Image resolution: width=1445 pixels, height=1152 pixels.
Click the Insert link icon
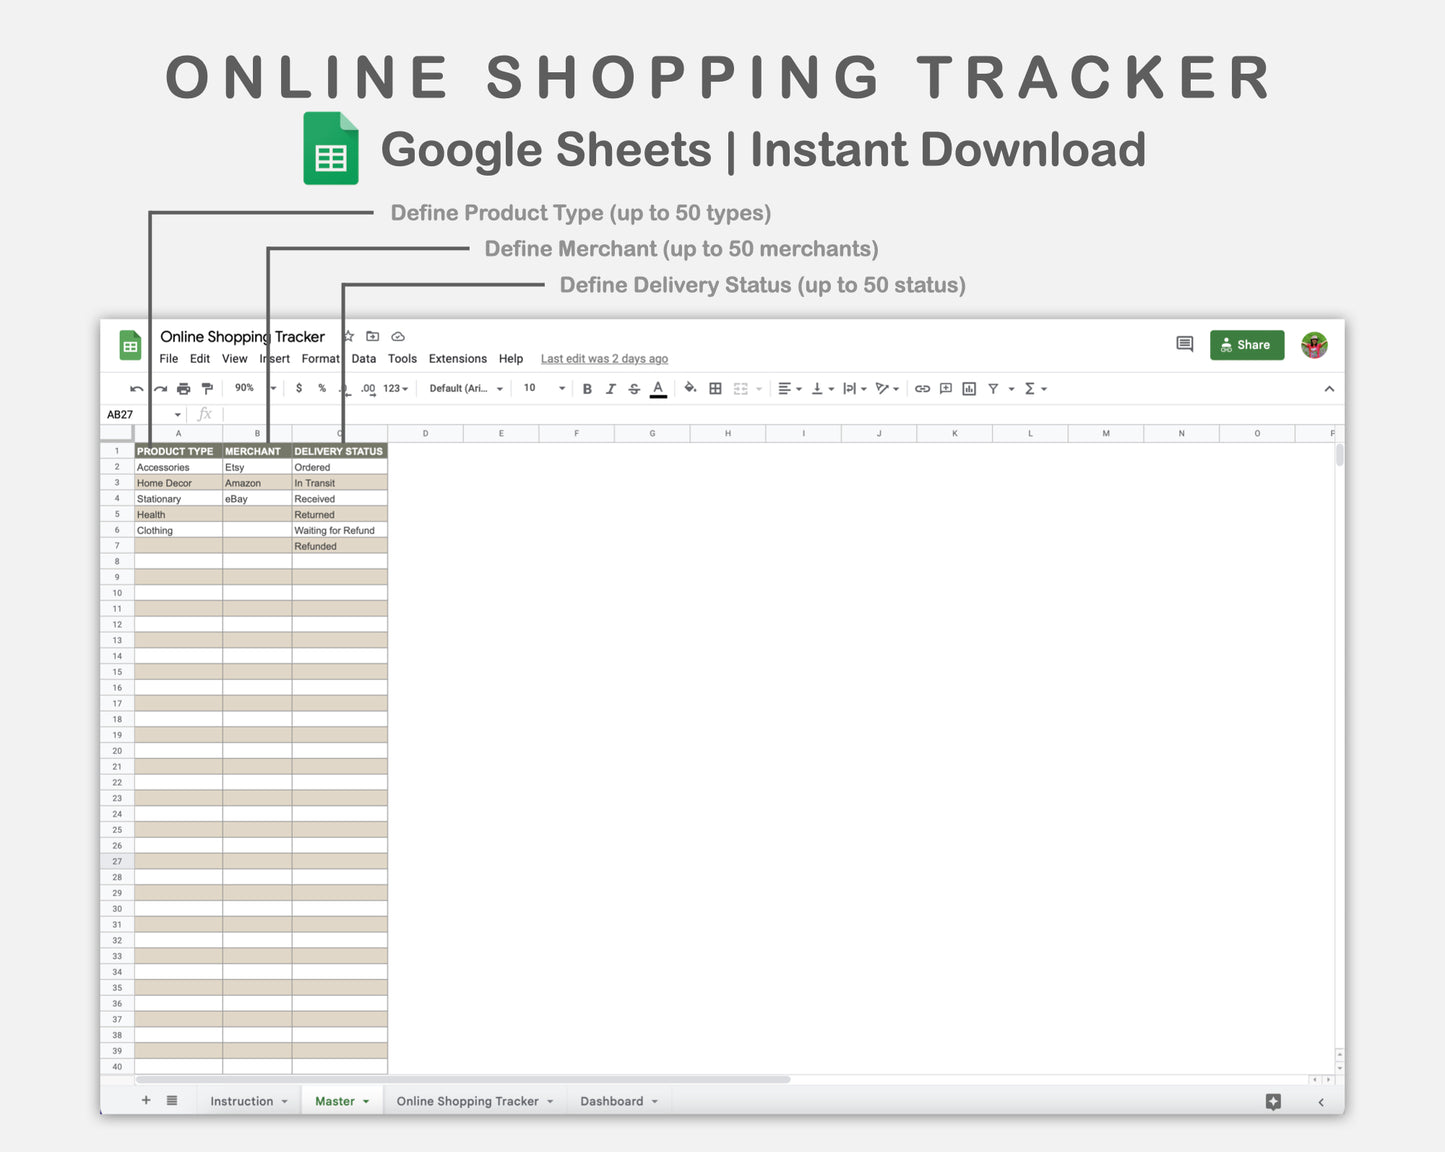(921, 388)
